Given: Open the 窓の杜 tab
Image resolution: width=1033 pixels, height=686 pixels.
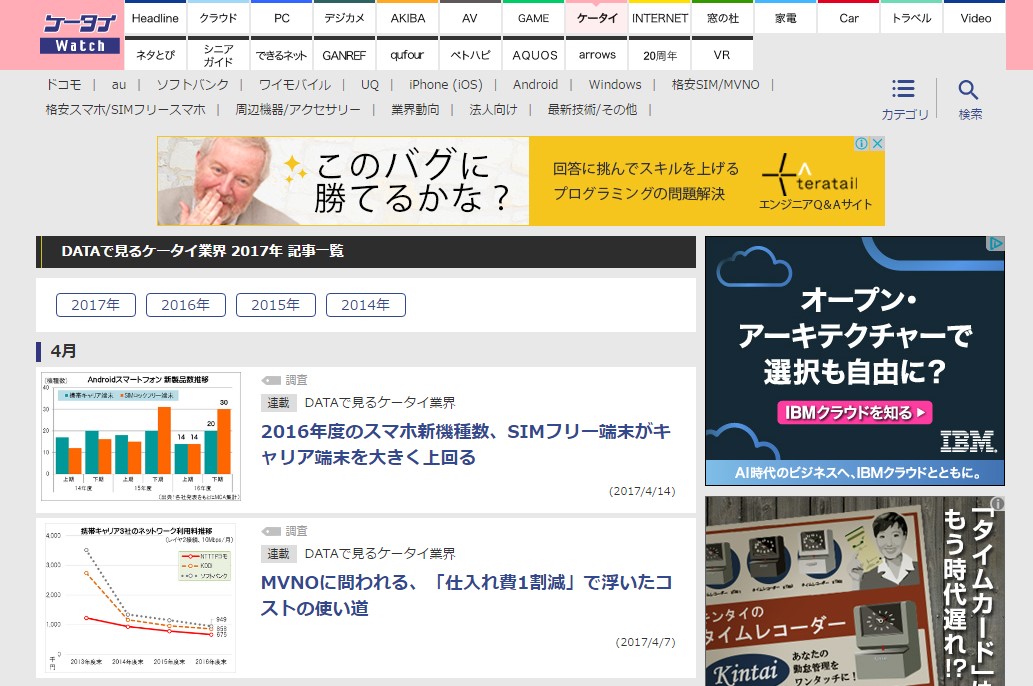Looking at the screenshot, I should (723, 18).
